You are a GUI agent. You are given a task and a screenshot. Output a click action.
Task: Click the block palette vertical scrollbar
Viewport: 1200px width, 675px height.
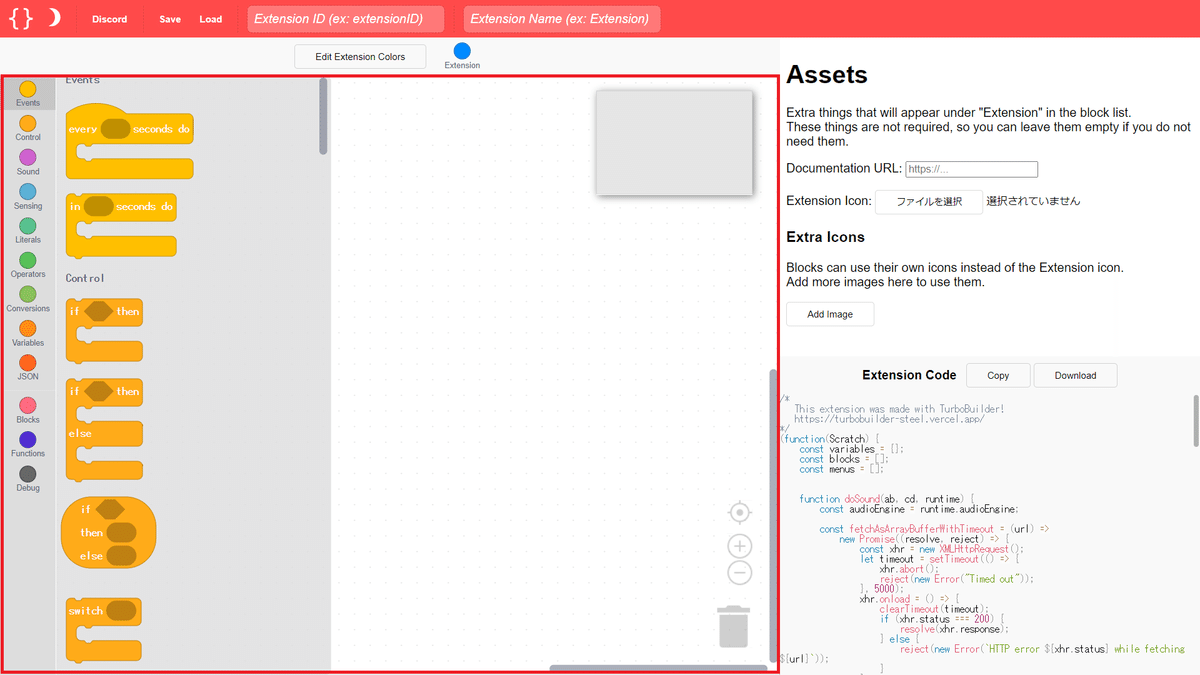(323, 117)
